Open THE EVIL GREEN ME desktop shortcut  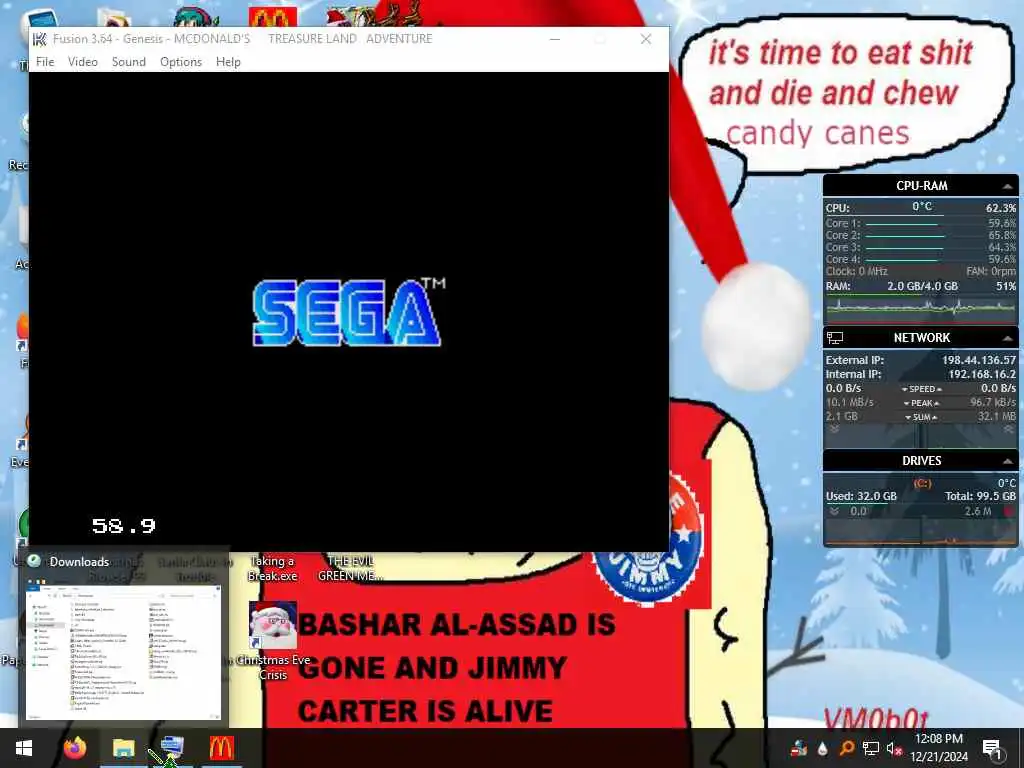(x=350, y=568)
